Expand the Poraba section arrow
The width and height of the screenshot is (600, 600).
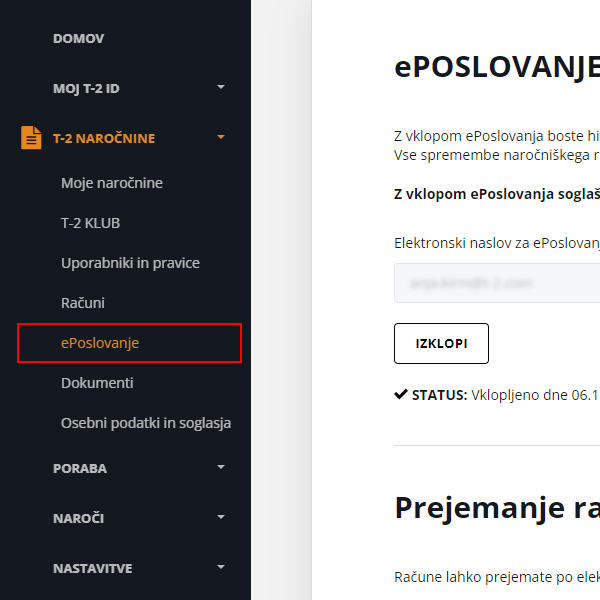(221, 468)
